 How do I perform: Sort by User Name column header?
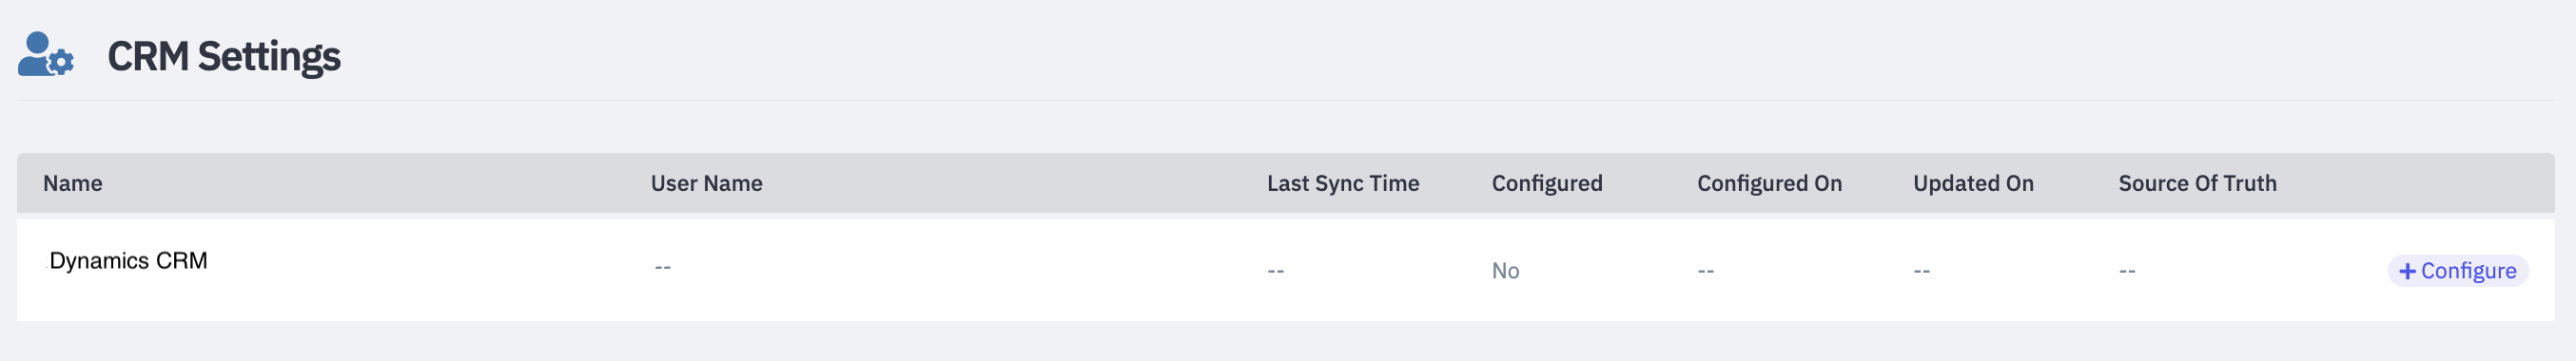[706, 183]
